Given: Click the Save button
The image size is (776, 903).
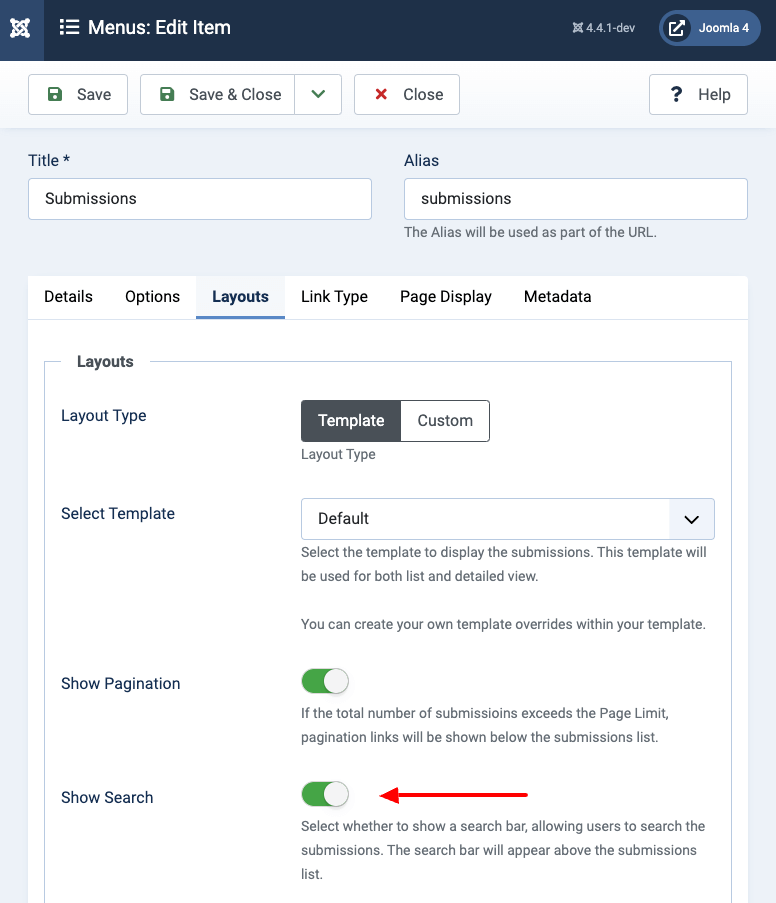Looking at the screenshot, I should [x=78, y=94].
